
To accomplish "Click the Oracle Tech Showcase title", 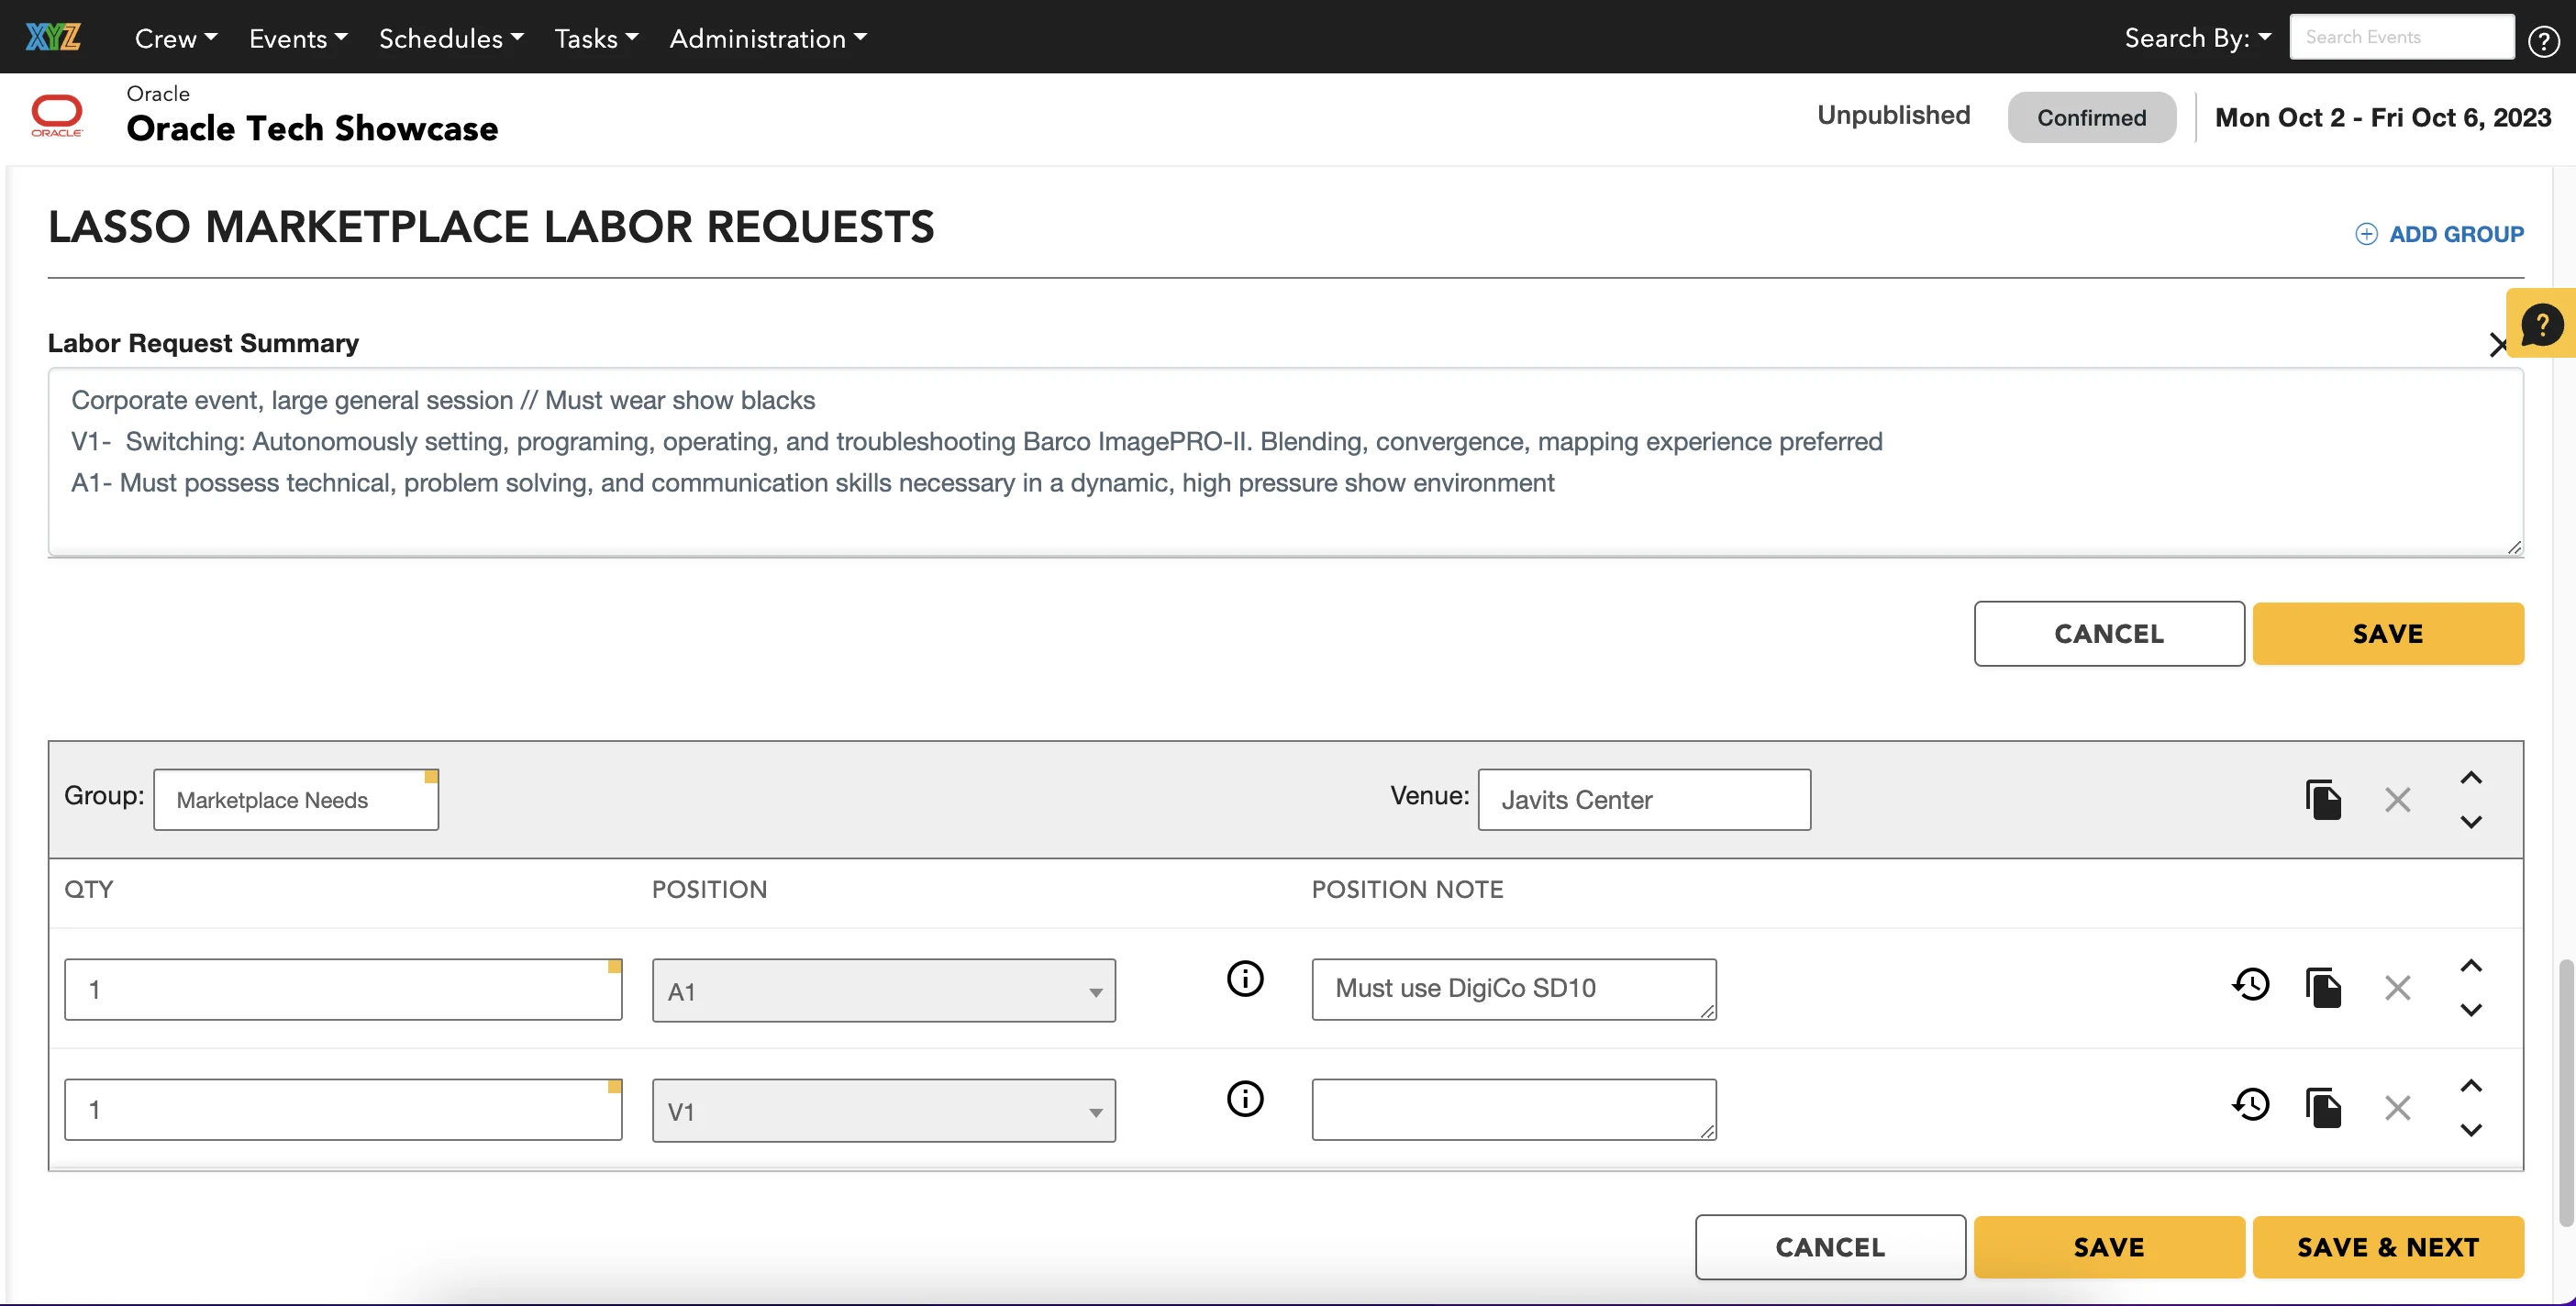I will coord(312,128).
